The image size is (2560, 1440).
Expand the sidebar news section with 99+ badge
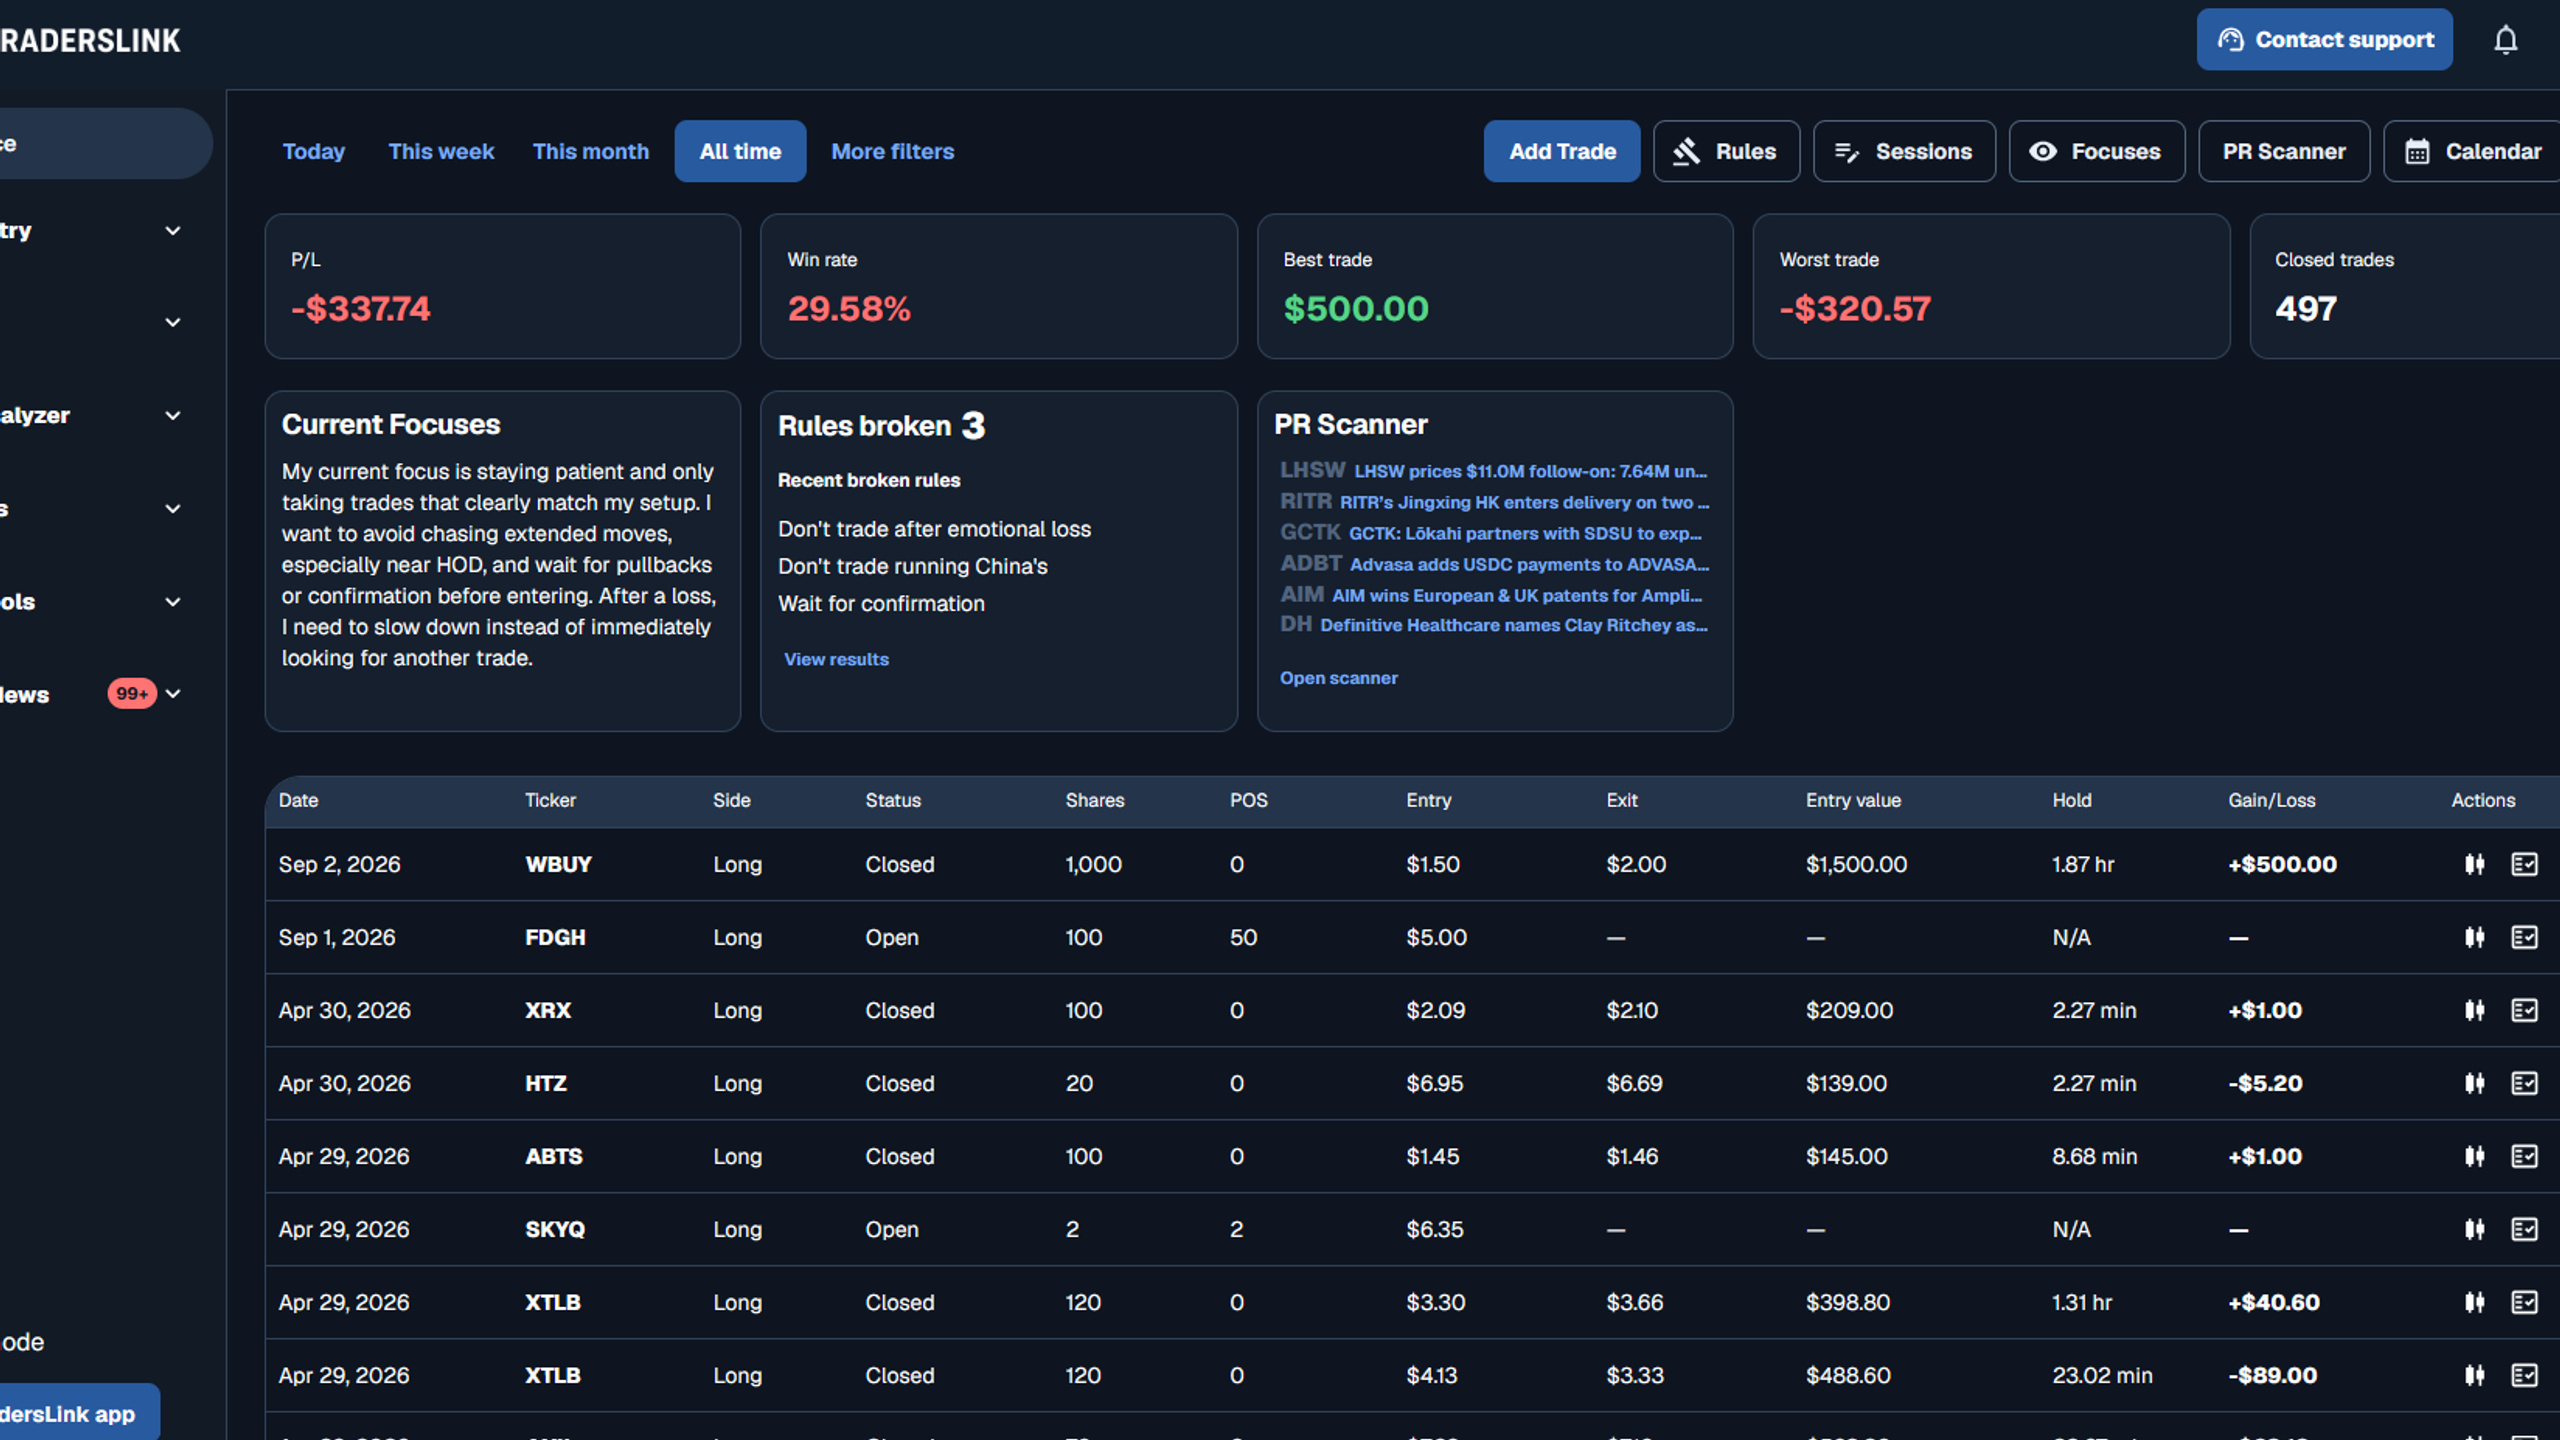172,694
